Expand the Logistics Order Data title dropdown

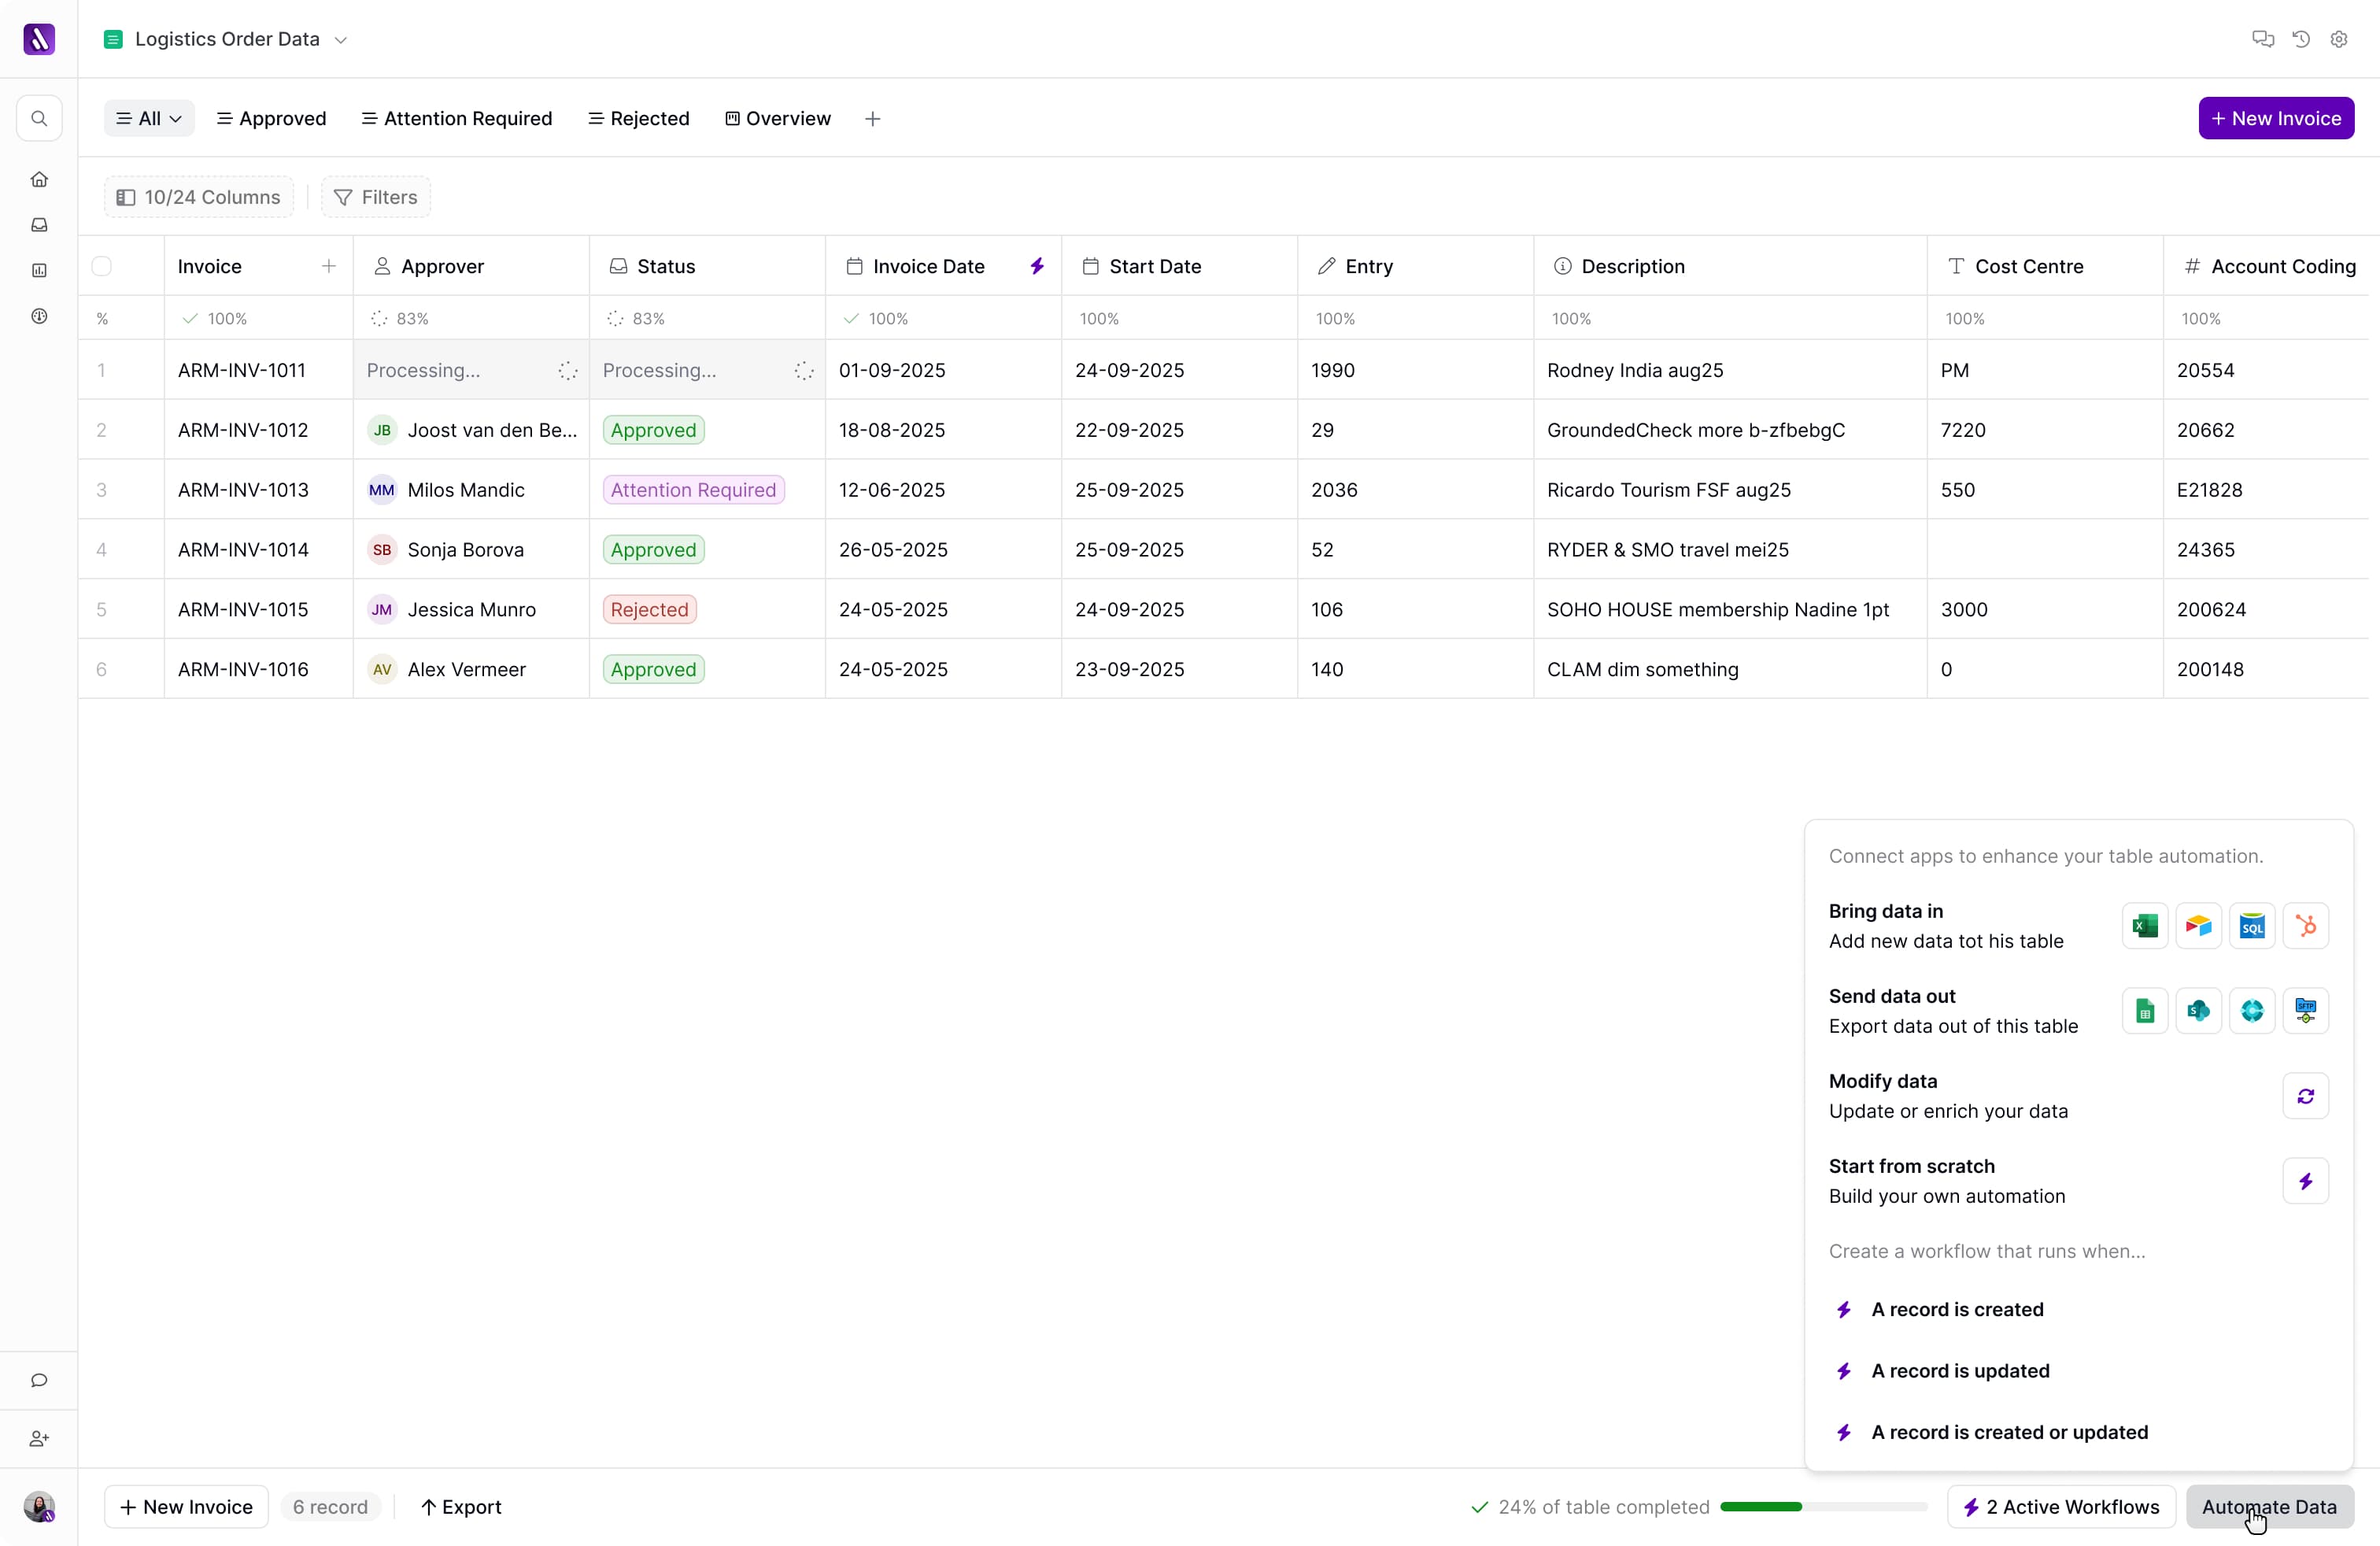point(341,40)
